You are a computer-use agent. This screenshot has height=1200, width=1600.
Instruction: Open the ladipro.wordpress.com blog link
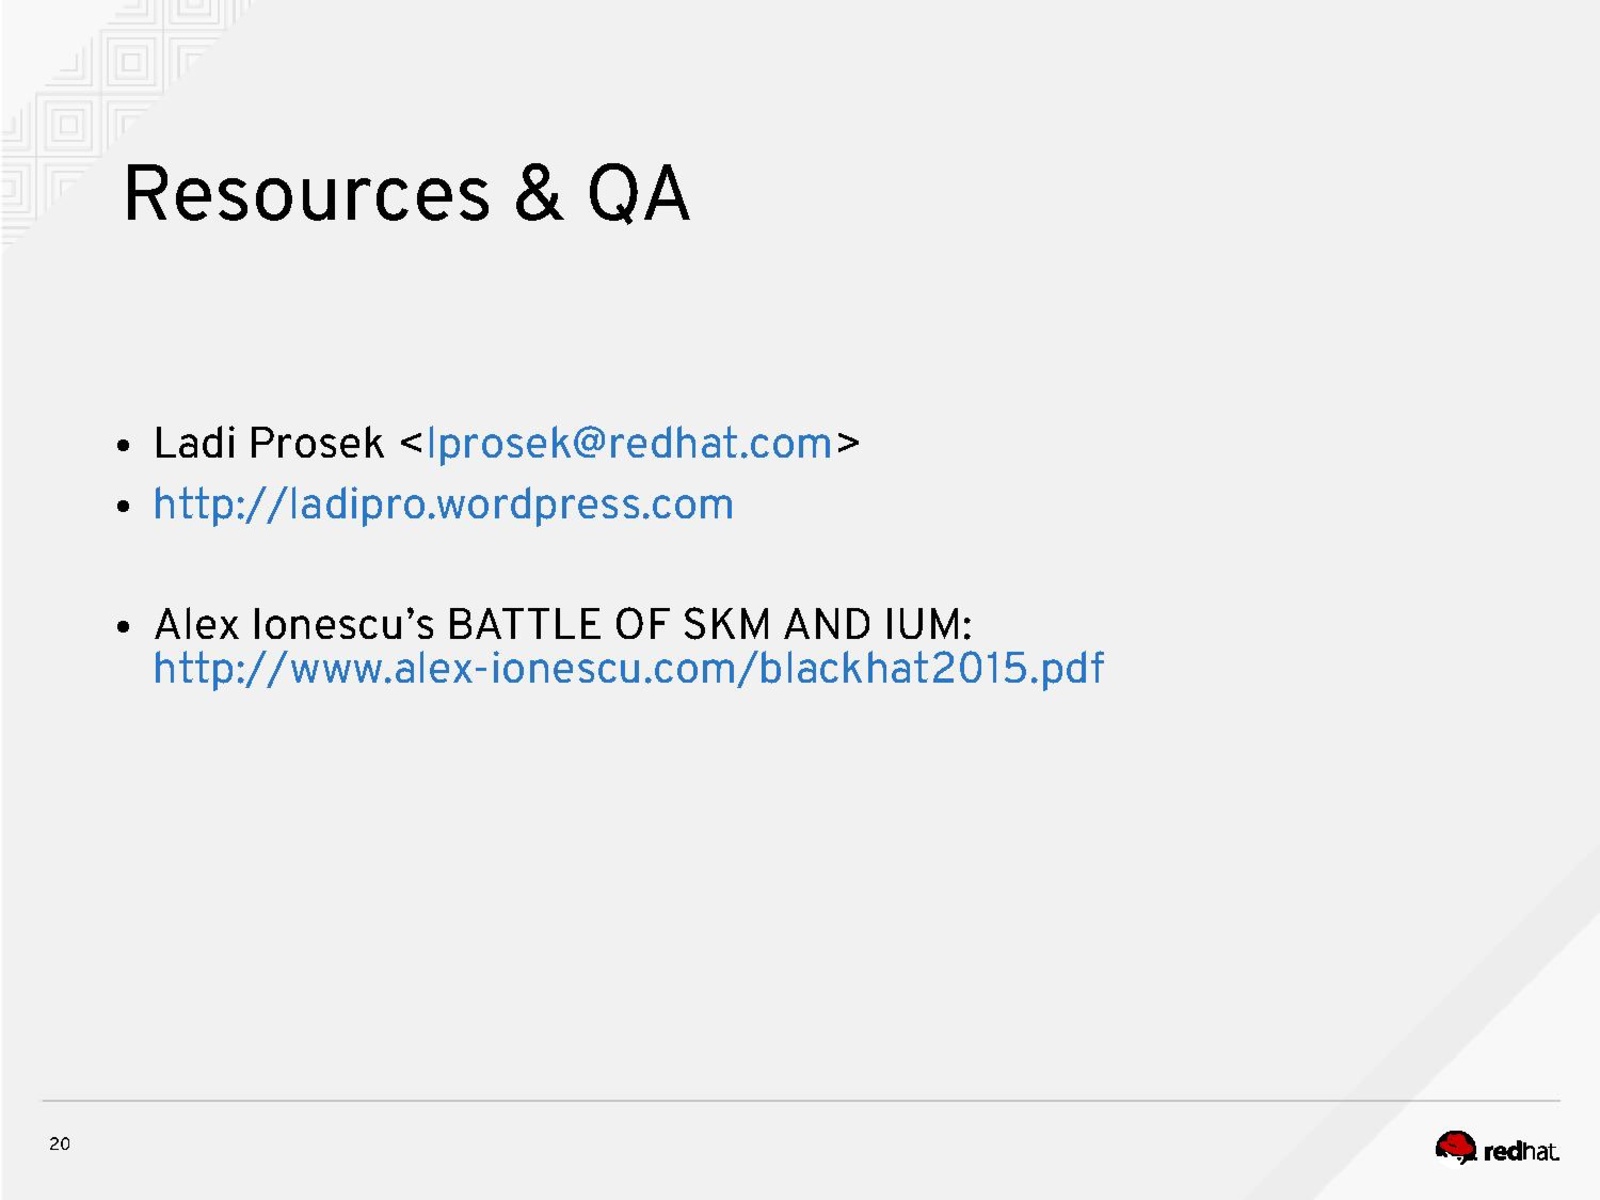[x=443, y=504]
